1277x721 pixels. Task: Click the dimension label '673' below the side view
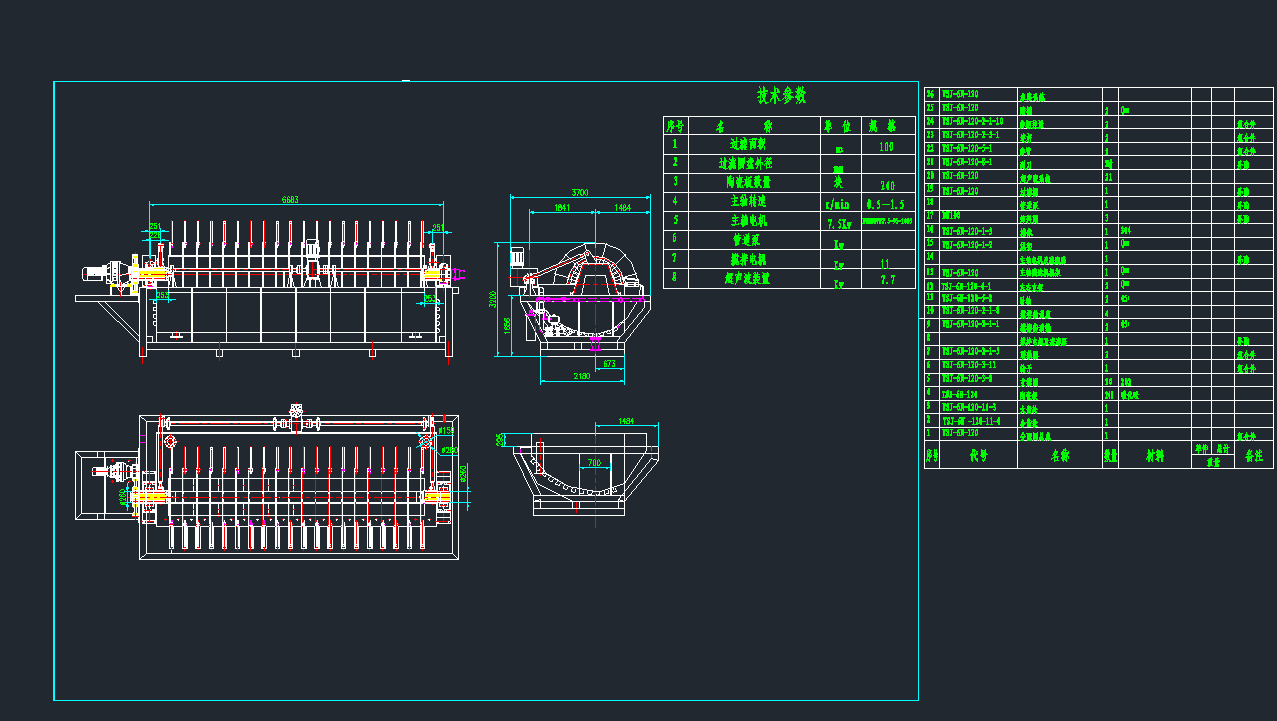pyautogui.click(x=609, y=364)
